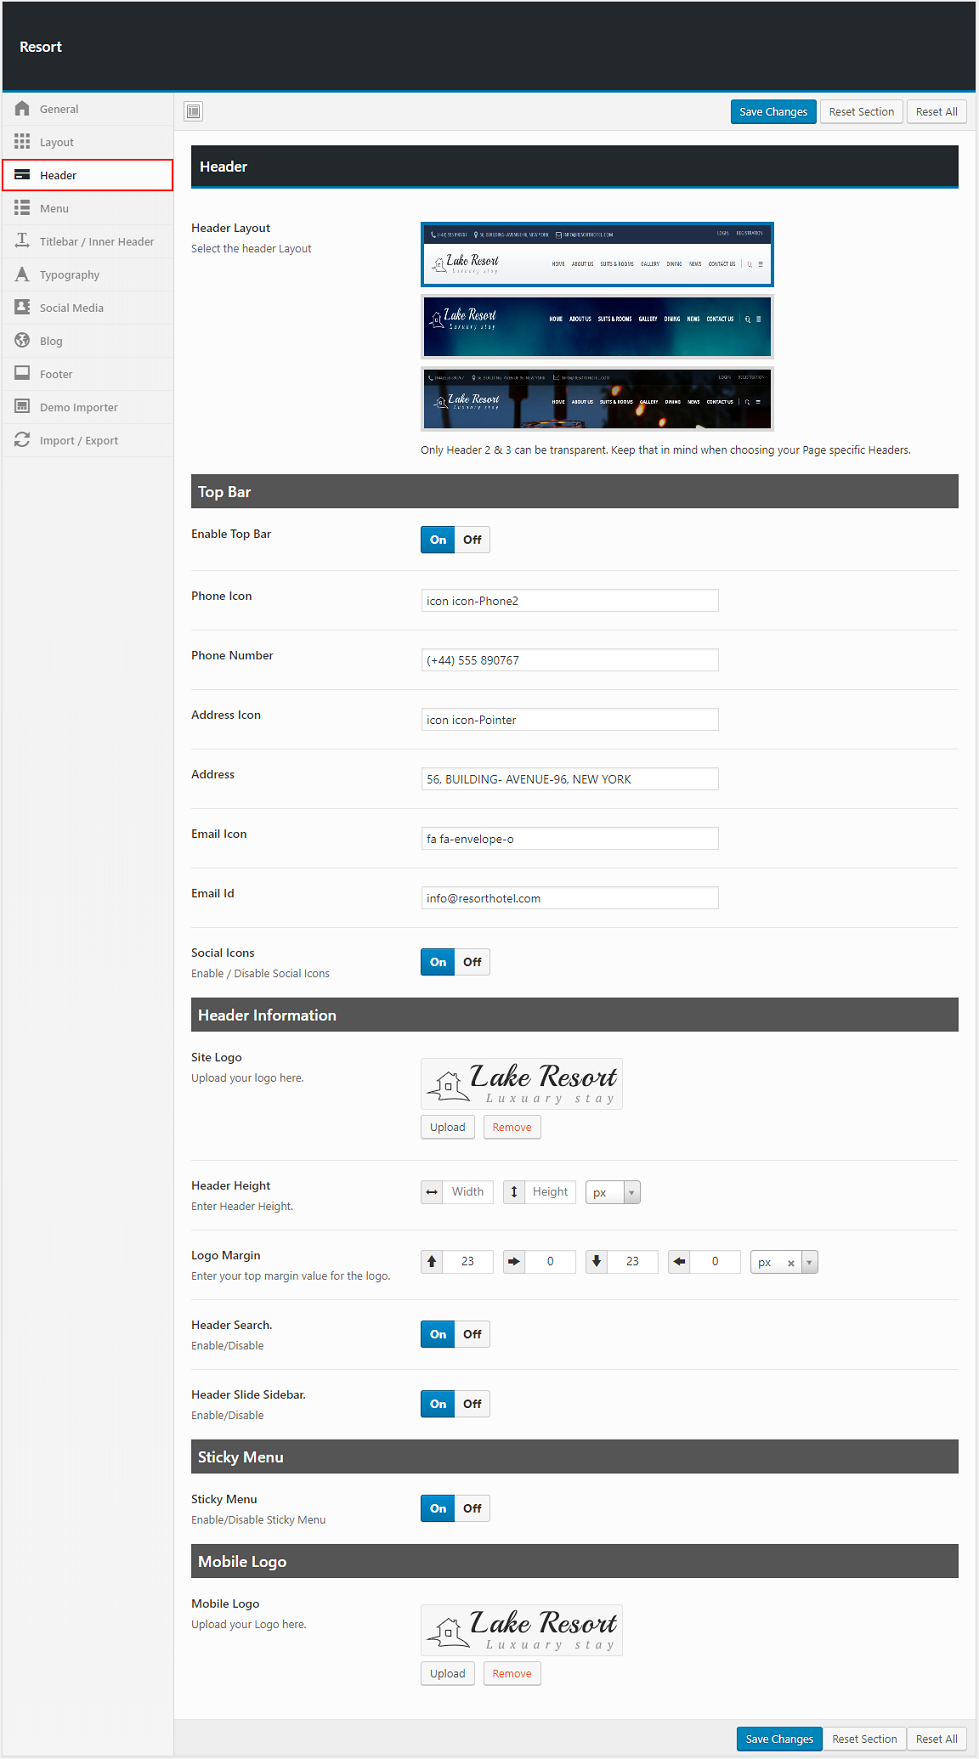Select the second transparent header layout thumbnail
This screenshot has height=1759, width=979.
[x=597, y=327]
